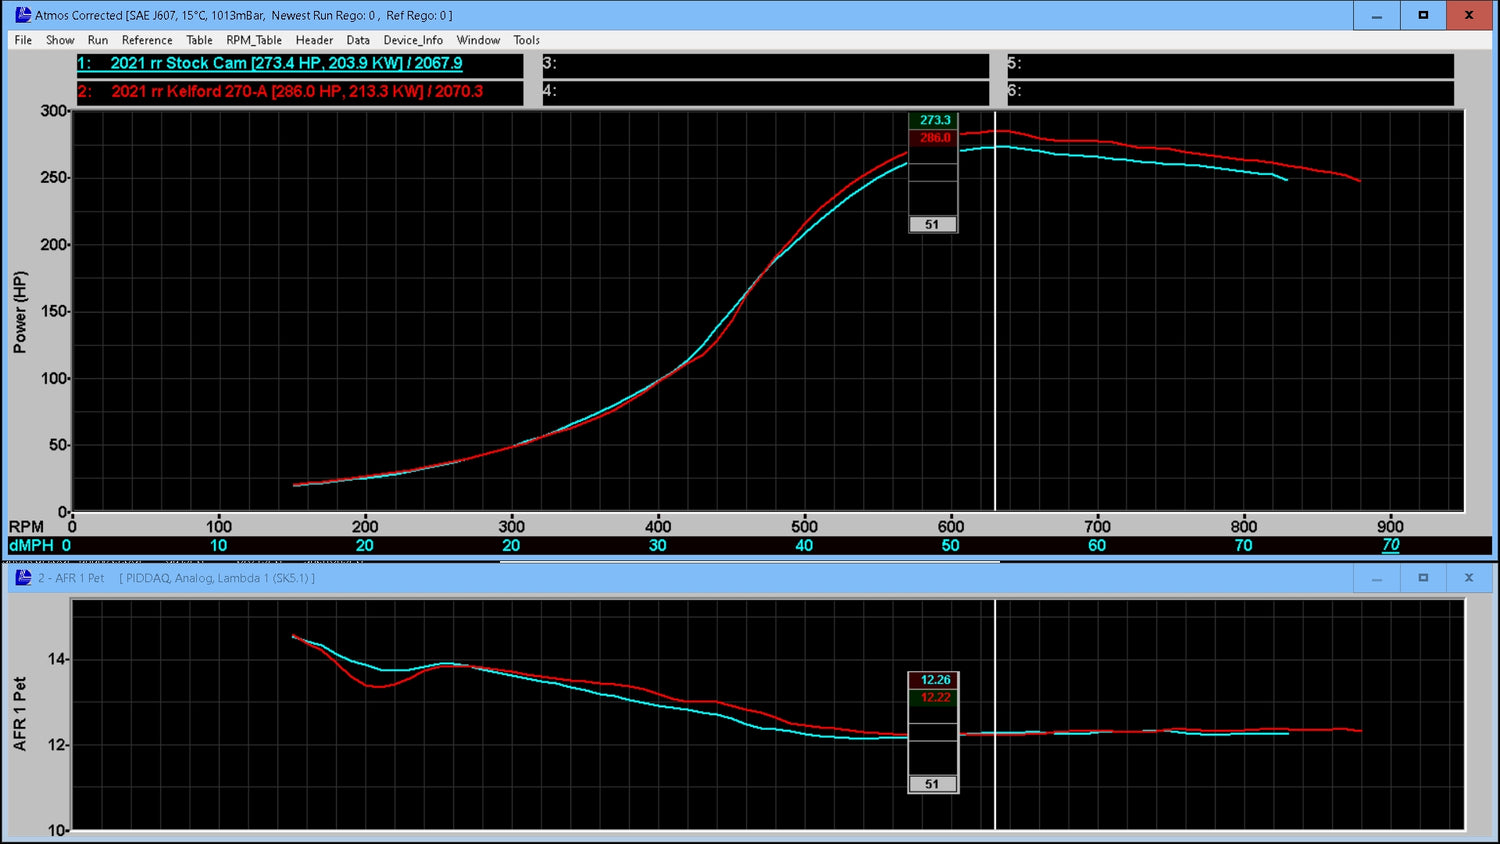The width and height of the screenshot is (1500, 844).
Task: Open the Window menu
Action: click(478, 40)
